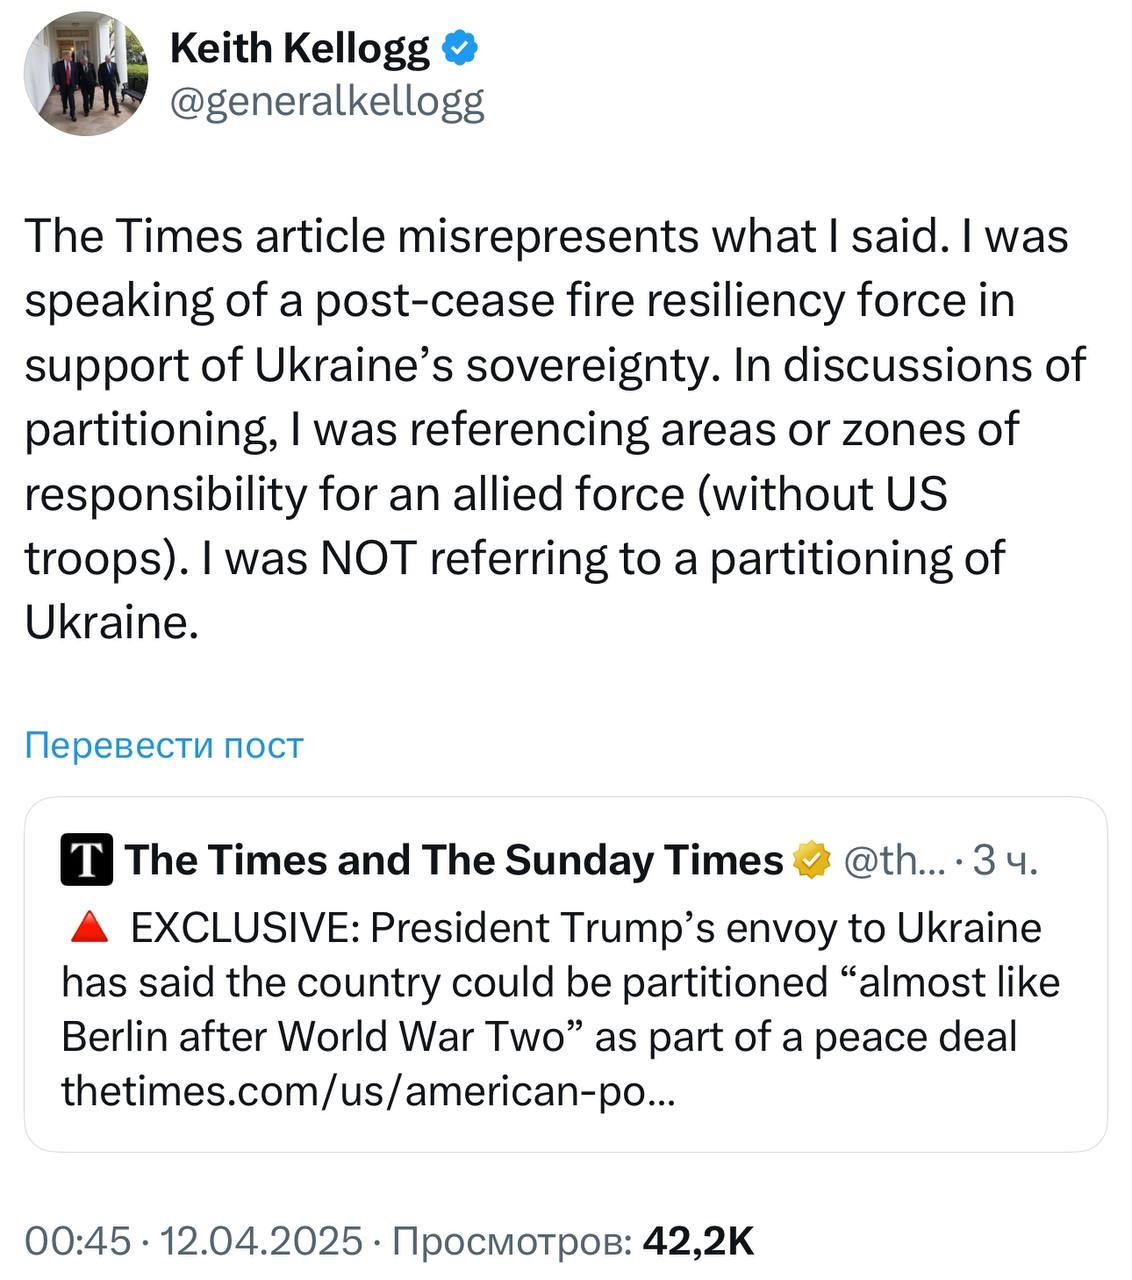
Task: Open the @generalkellogg handle
Action: [x=327, y=102]
